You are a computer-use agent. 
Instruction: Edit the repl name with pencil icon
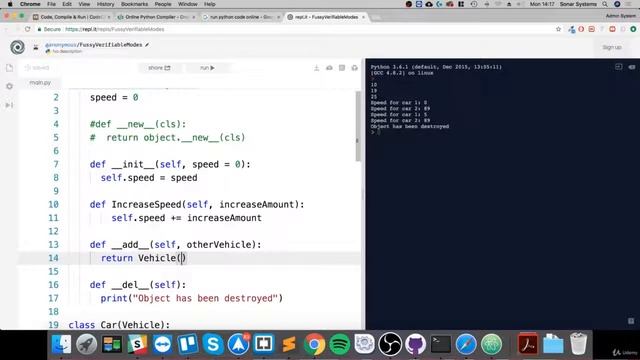coord(147,44)
